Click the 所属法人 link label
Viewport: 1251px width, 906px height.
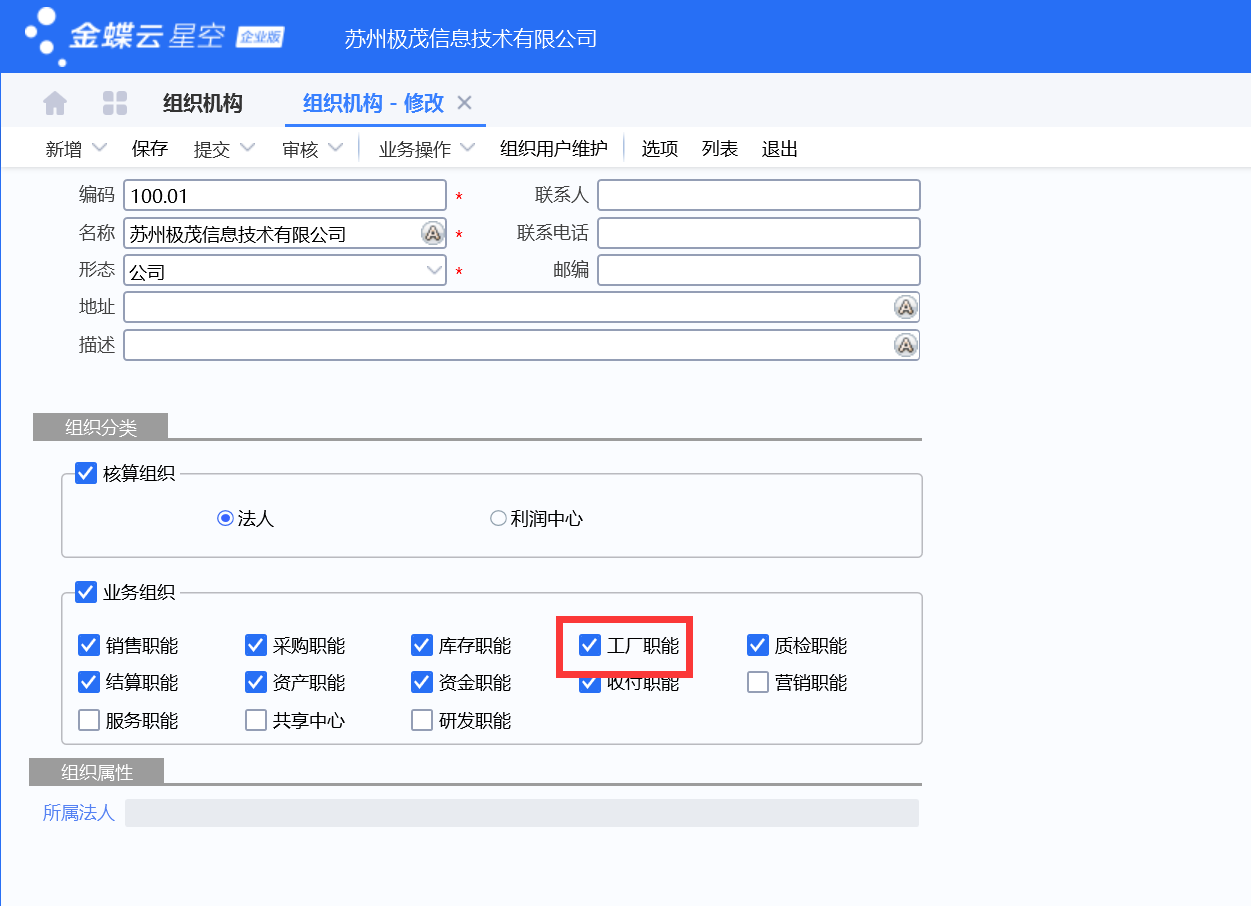point(79,813)
